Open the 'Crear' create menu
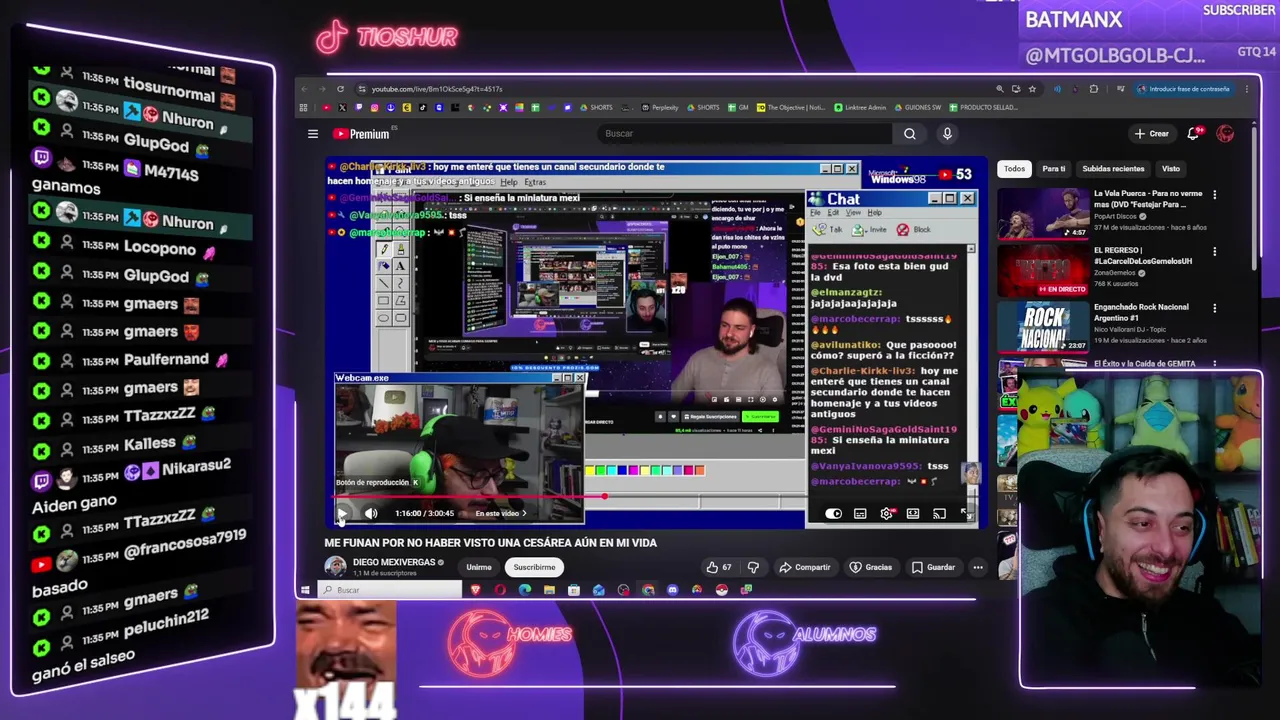 [x=1152, y=134]
